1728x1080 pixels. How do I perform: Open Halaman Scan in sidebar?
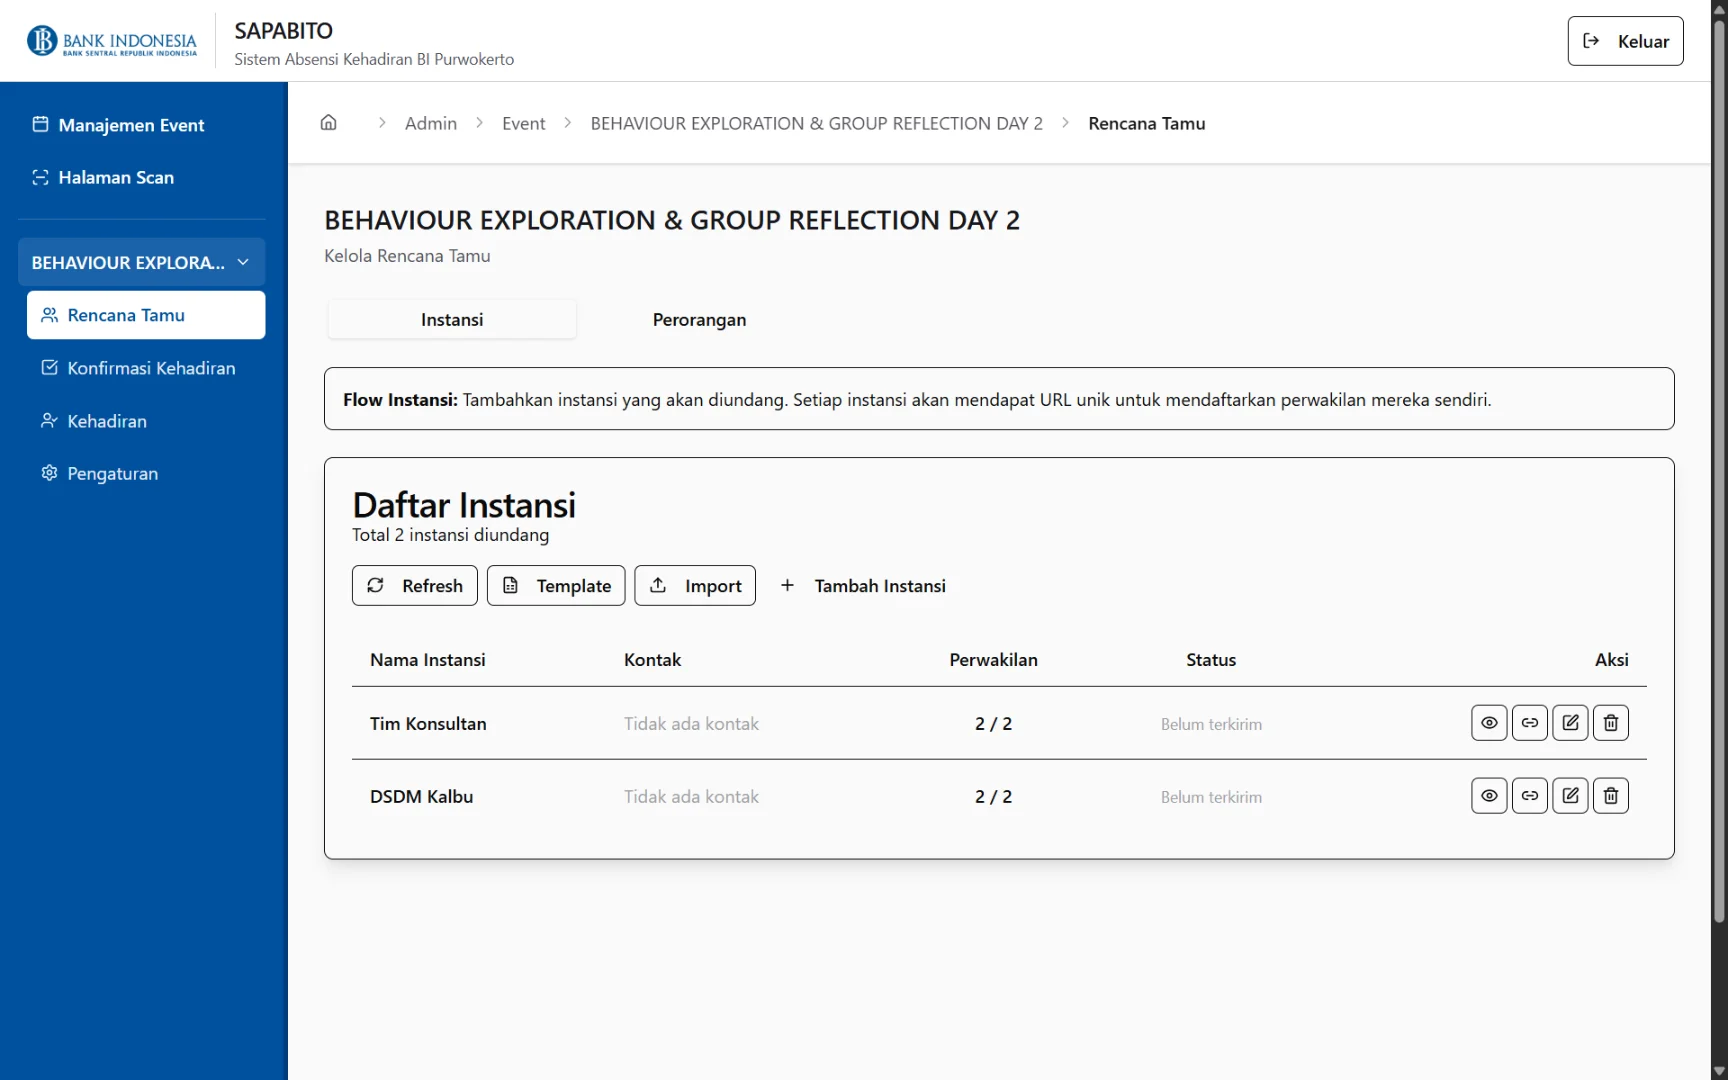141,177
